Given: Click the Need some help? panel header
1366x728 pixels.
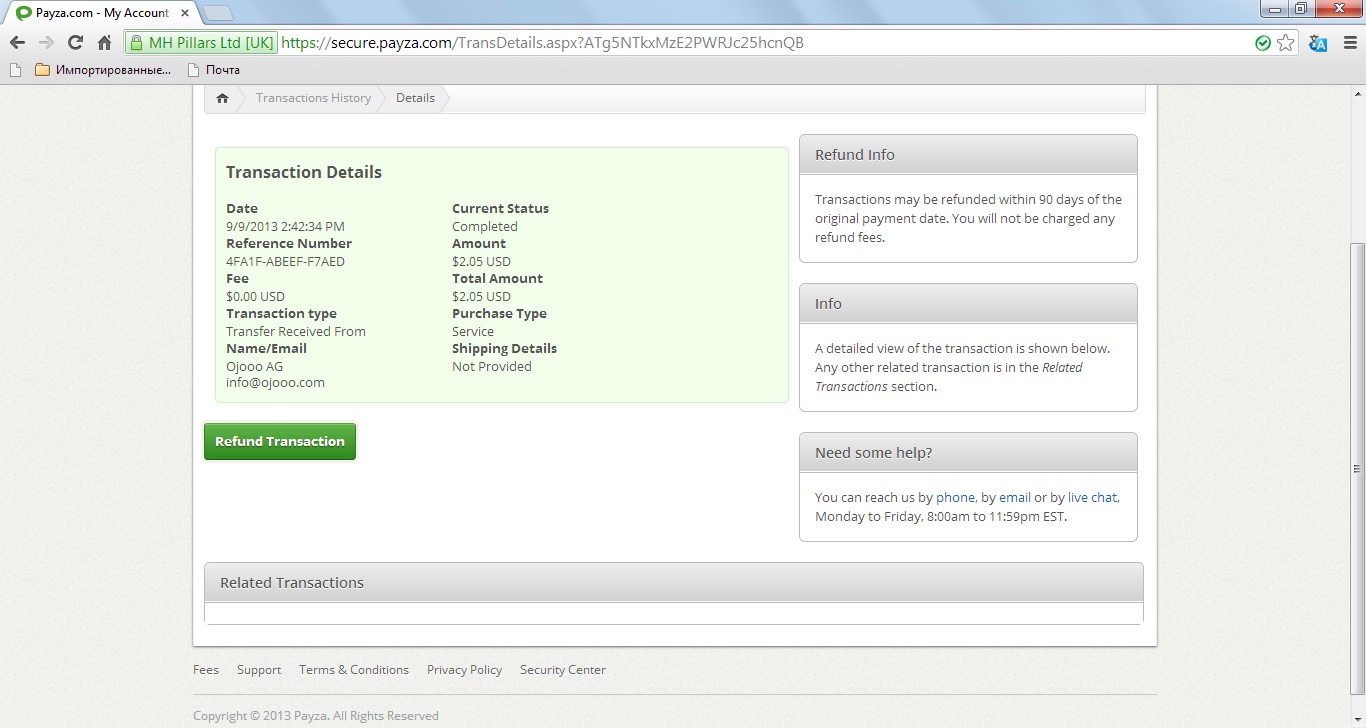Looking at the screenshot, I should tap(968, 452).
